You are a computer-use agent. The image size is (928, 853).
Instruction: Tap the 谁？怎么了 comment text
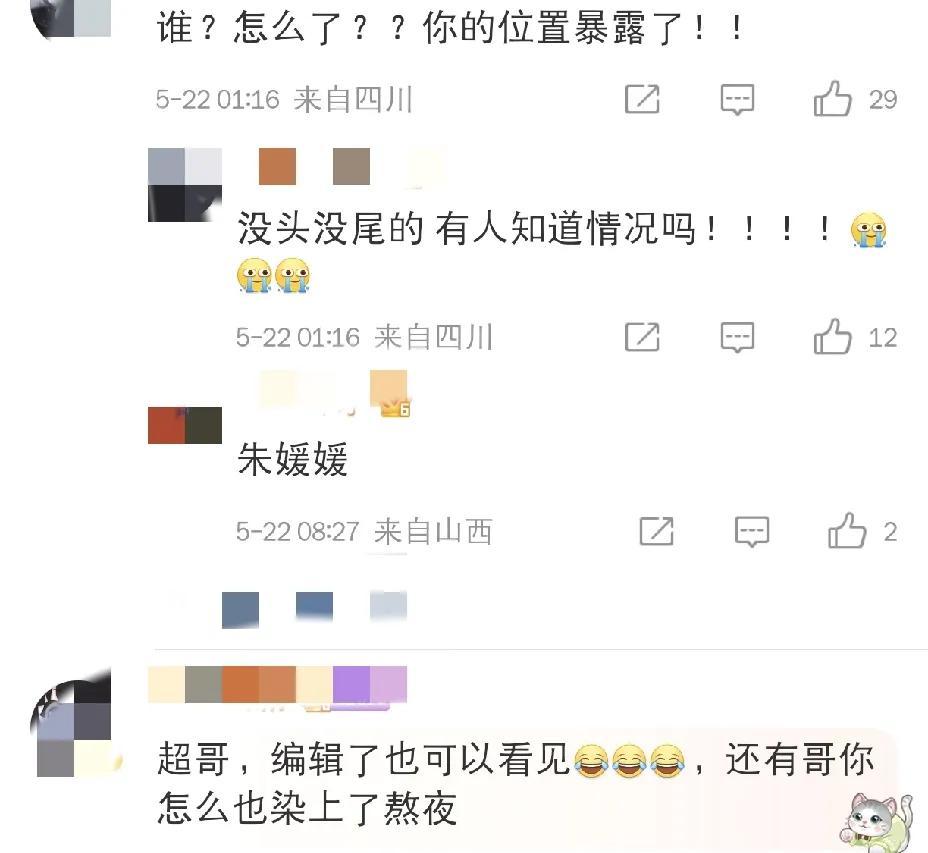(x=450, y=27)
